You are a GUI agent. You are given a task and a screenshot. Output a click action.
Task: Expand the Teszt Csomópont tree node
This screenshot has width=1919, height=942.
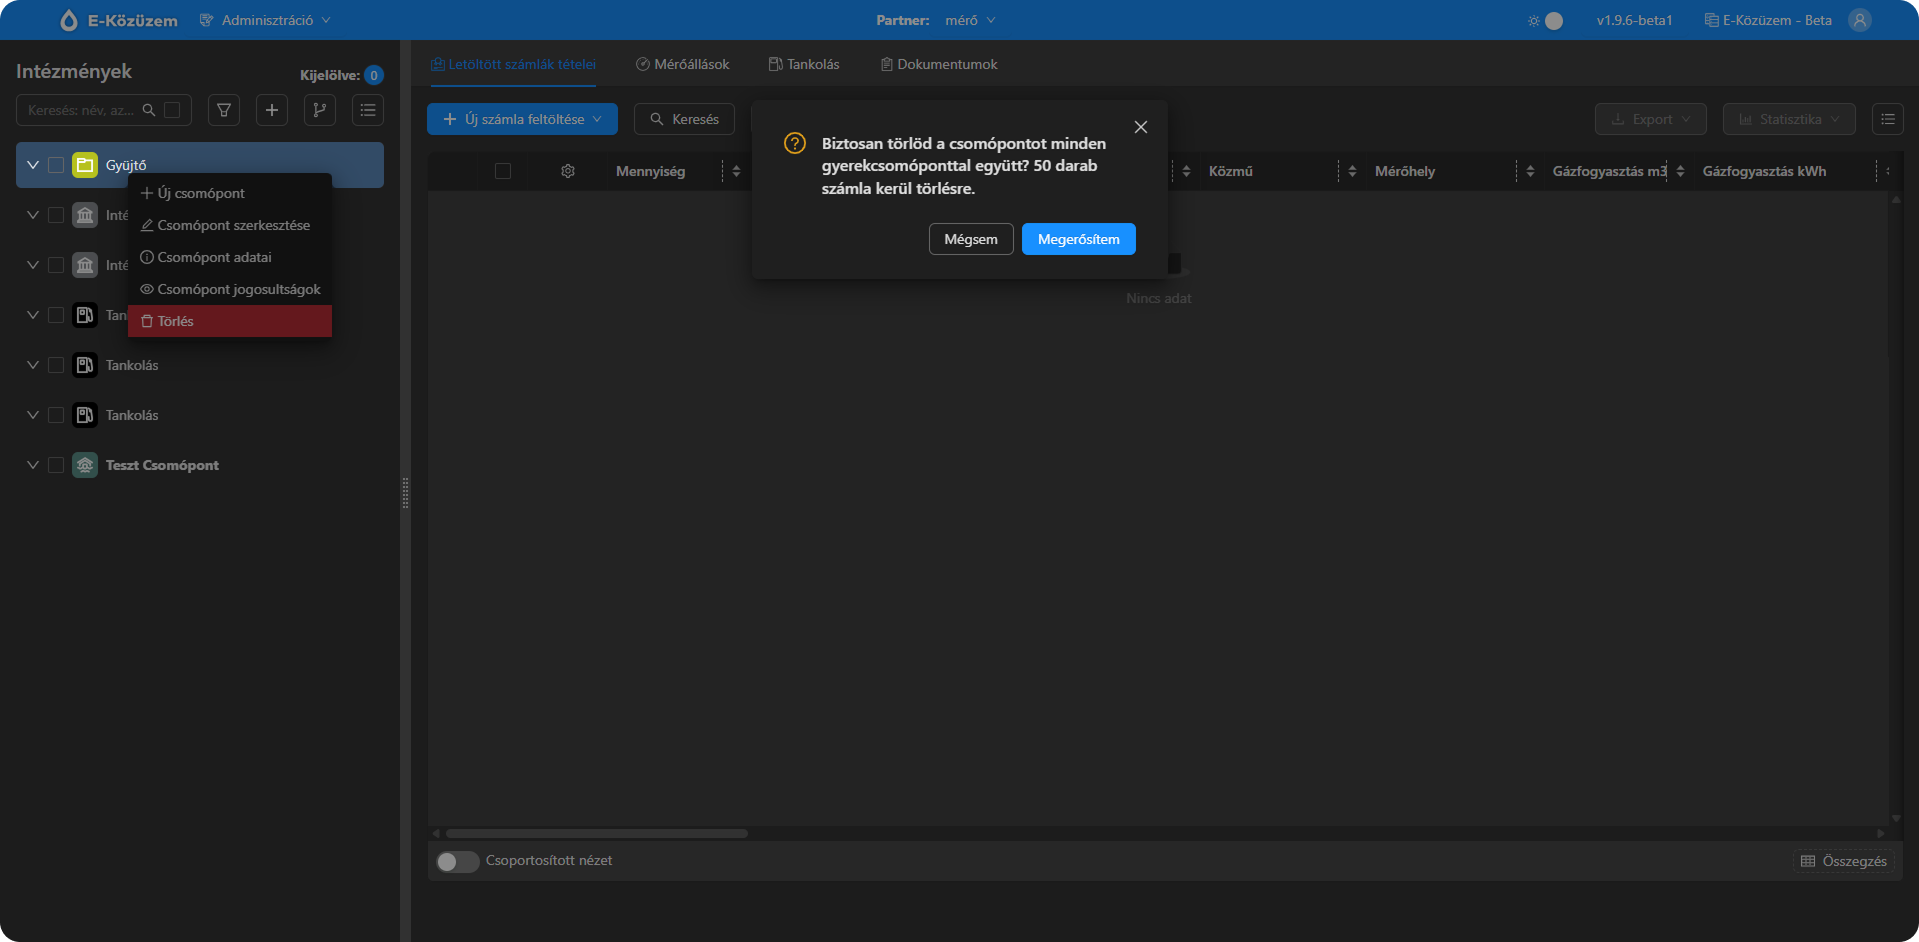[x=33, y=465]
